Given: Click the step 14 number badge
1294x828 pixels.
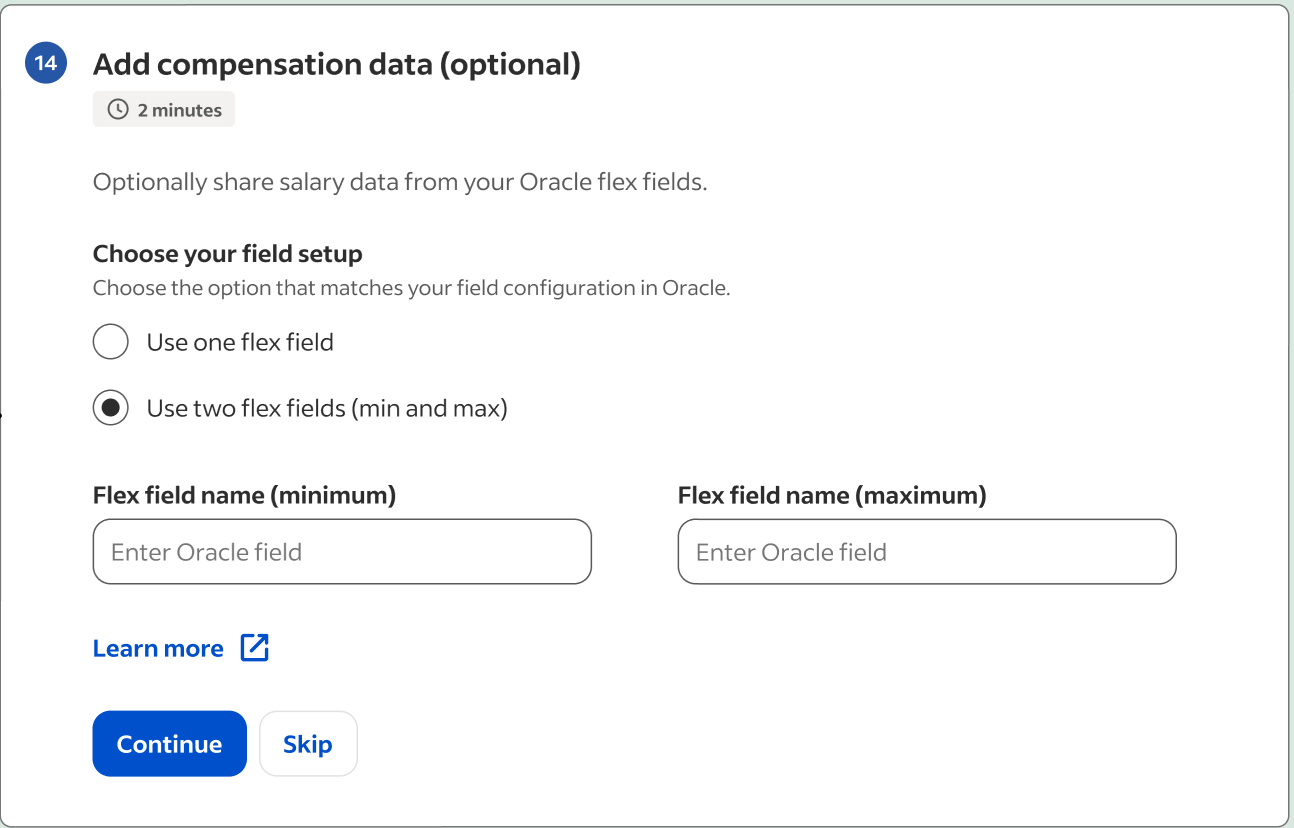Looking at the screenshot, I should coord(46,64).
